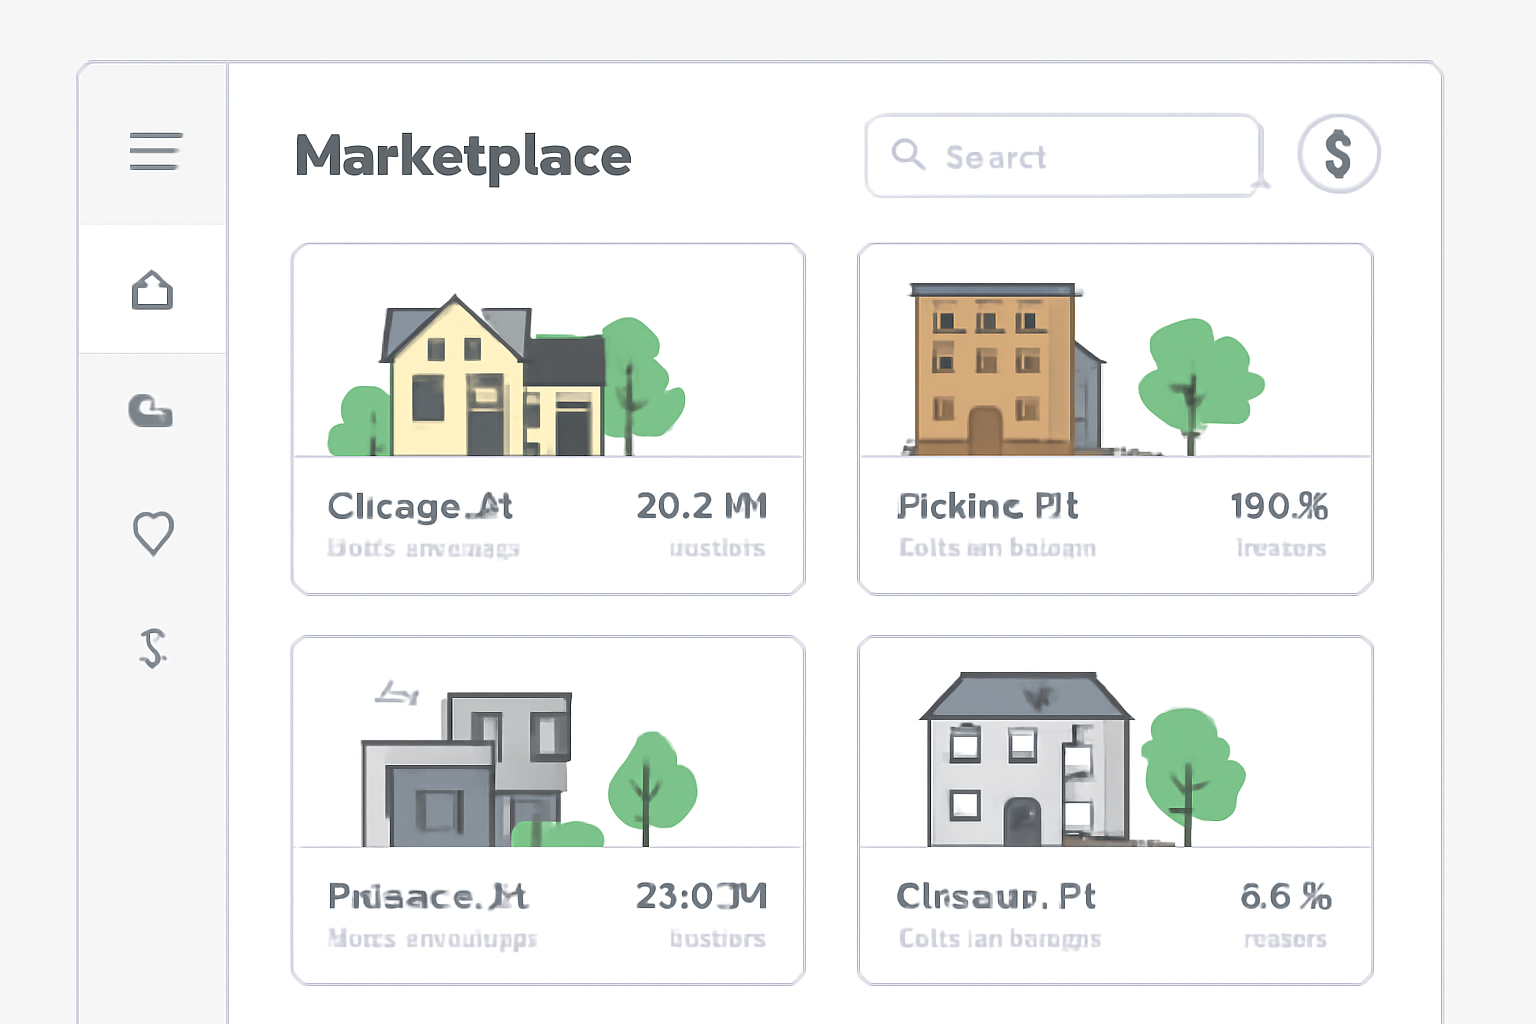Select the sidebar icon between home and heart
Viewport: 1536px width, 1024px height.
(x=151, y=410)
